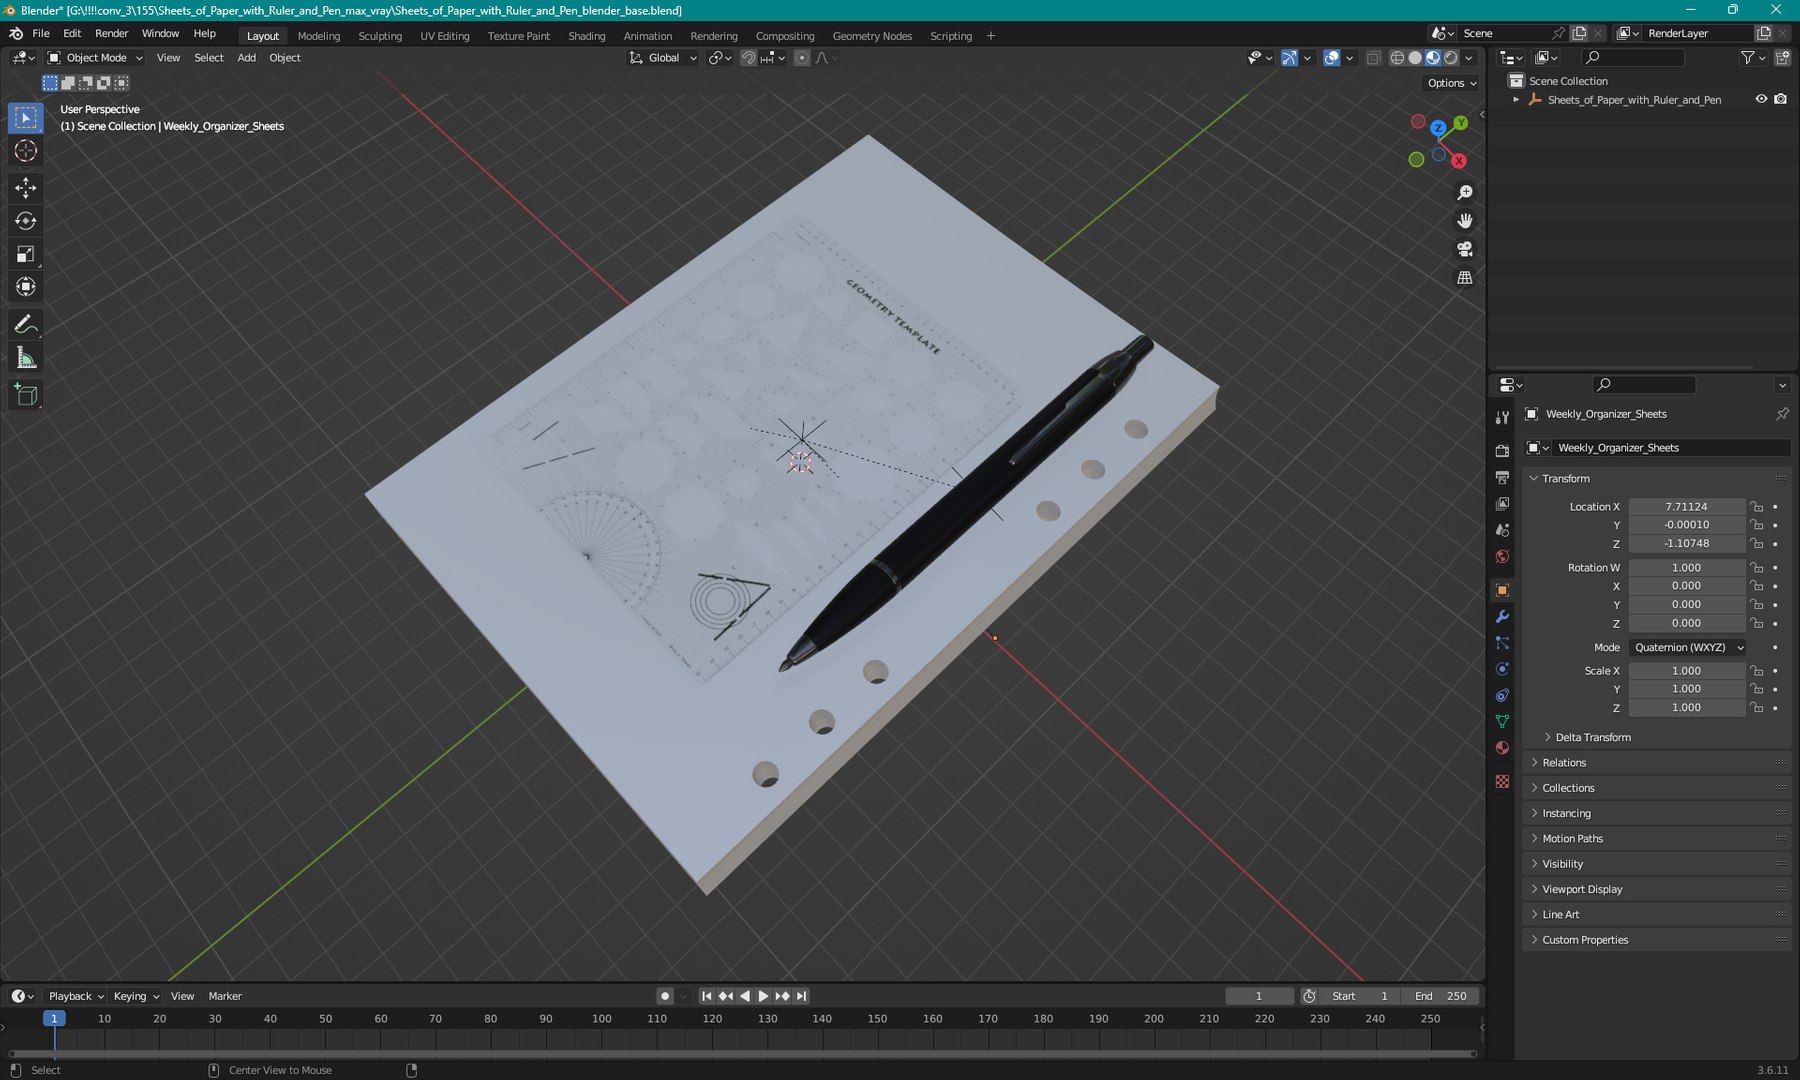Open the Modifiers wrench properties tab
Viewport: 1800px width, 1080px height.
coord(1502,617)
